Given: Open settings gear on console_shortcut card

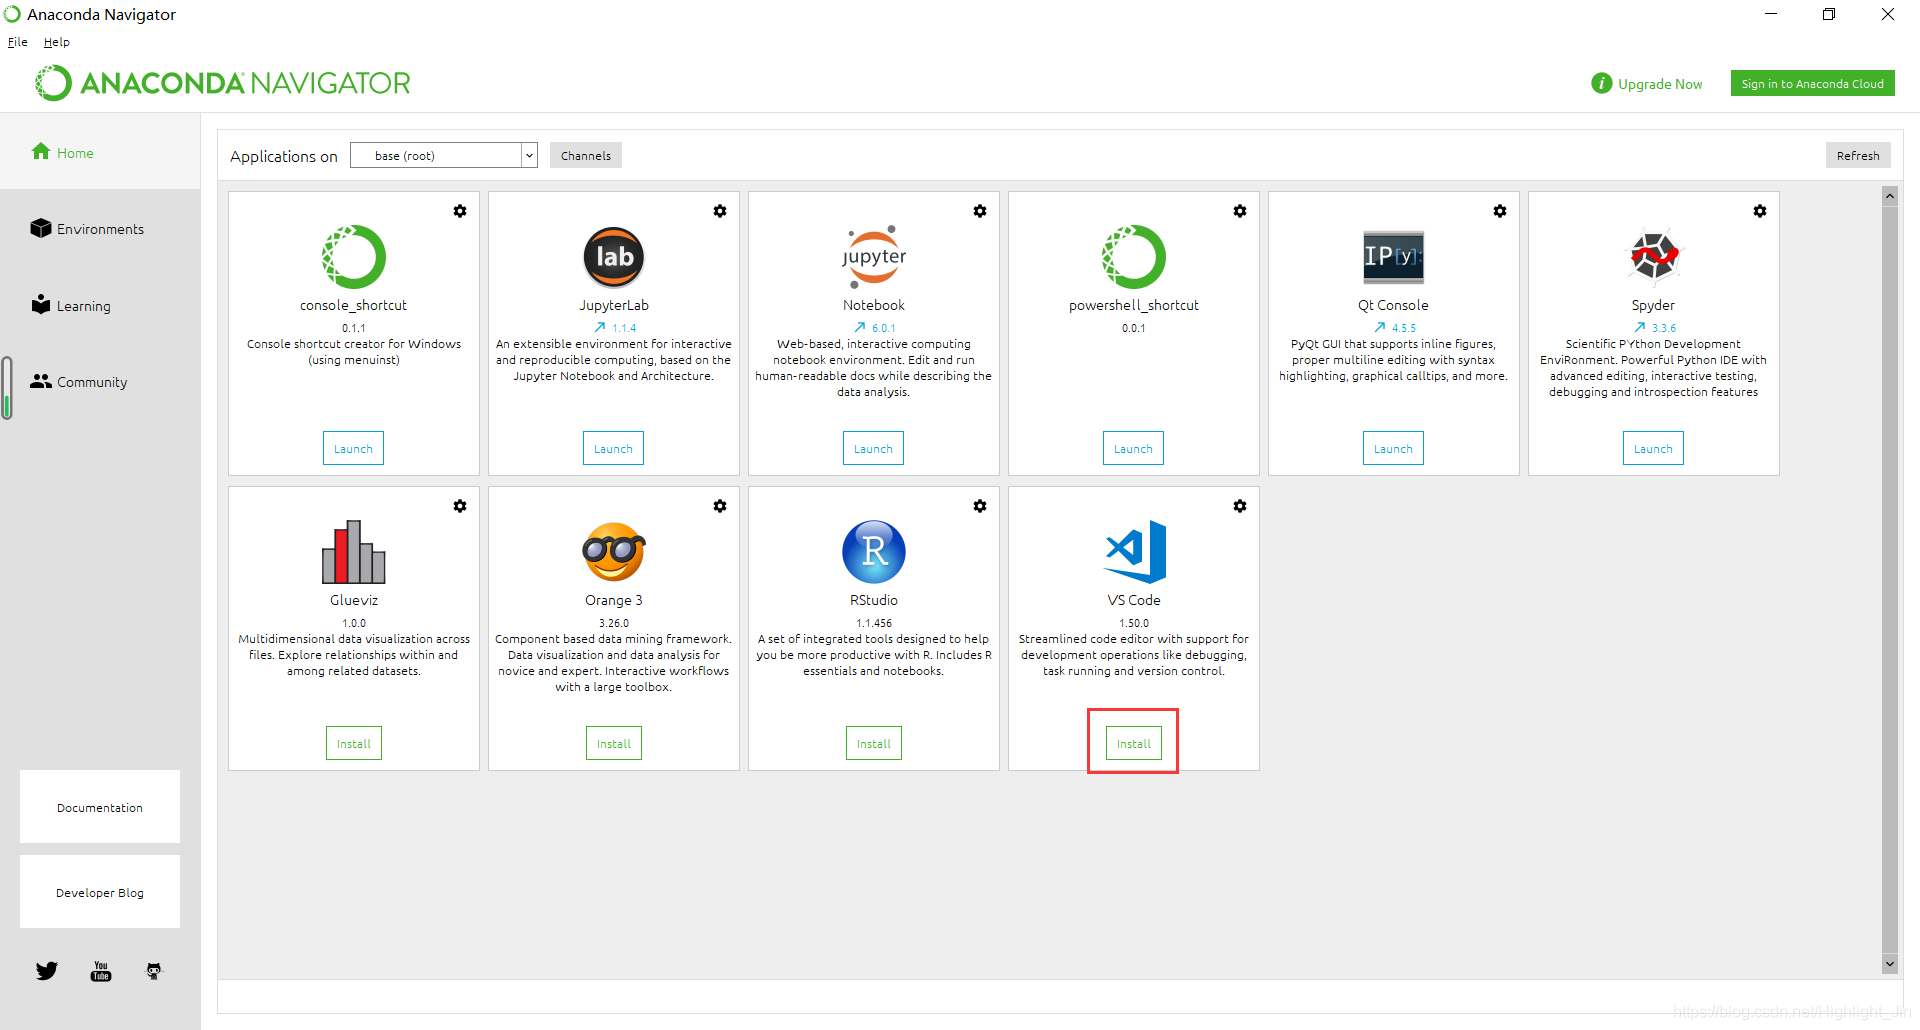Looking at the screenshot, I should pos(460,211).
